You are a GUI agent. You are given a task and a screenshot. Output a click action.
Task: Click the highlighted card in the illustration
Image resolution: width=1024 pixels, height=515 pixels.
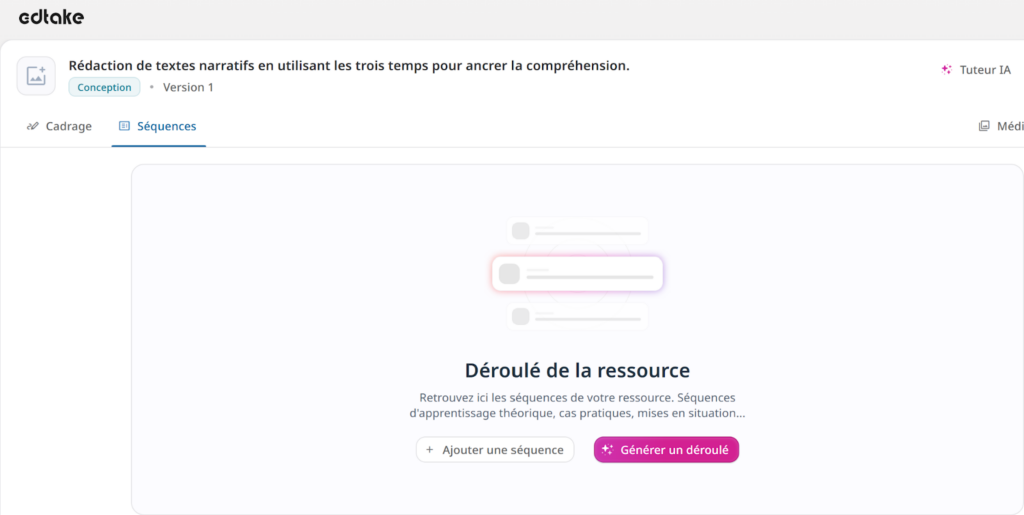pos(577,273)
